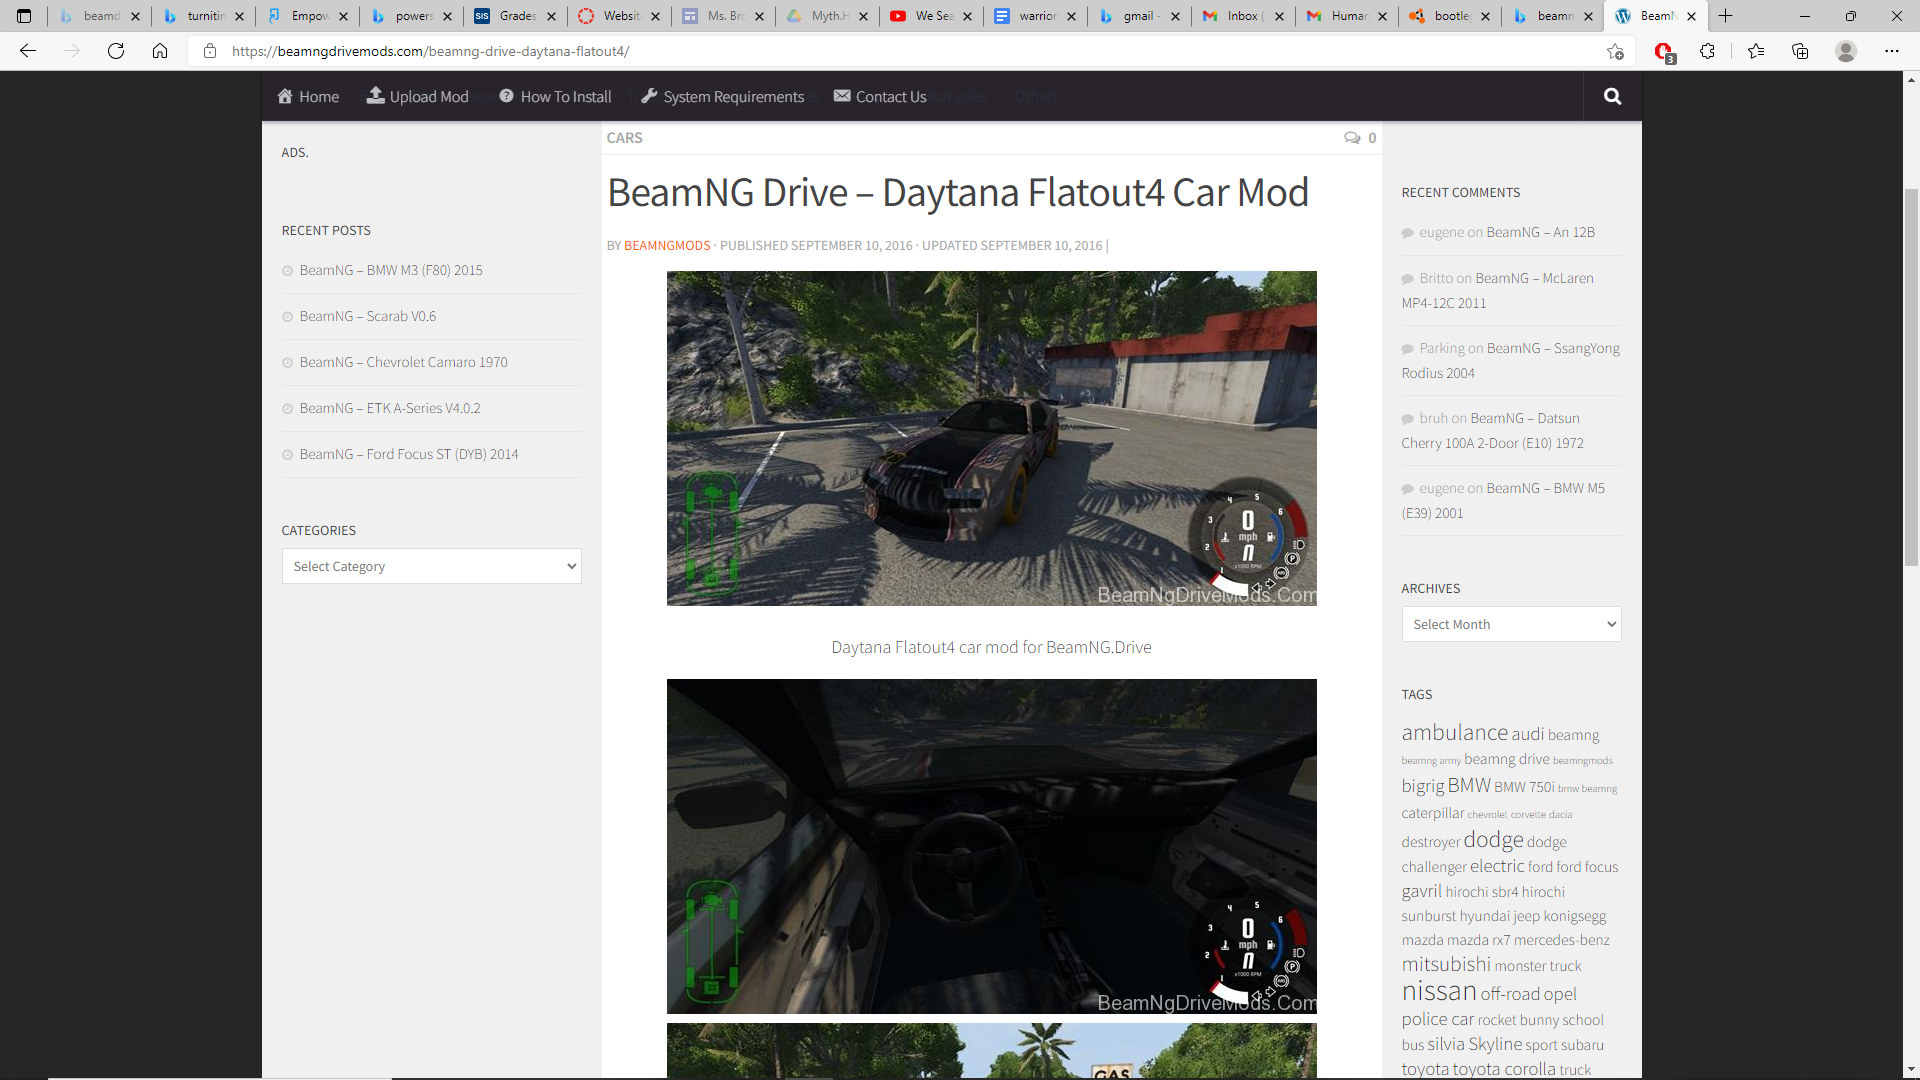The image size is (1920, 1080).
Task: Open the car interior screenshot image
Action: (x=991, y=846)
